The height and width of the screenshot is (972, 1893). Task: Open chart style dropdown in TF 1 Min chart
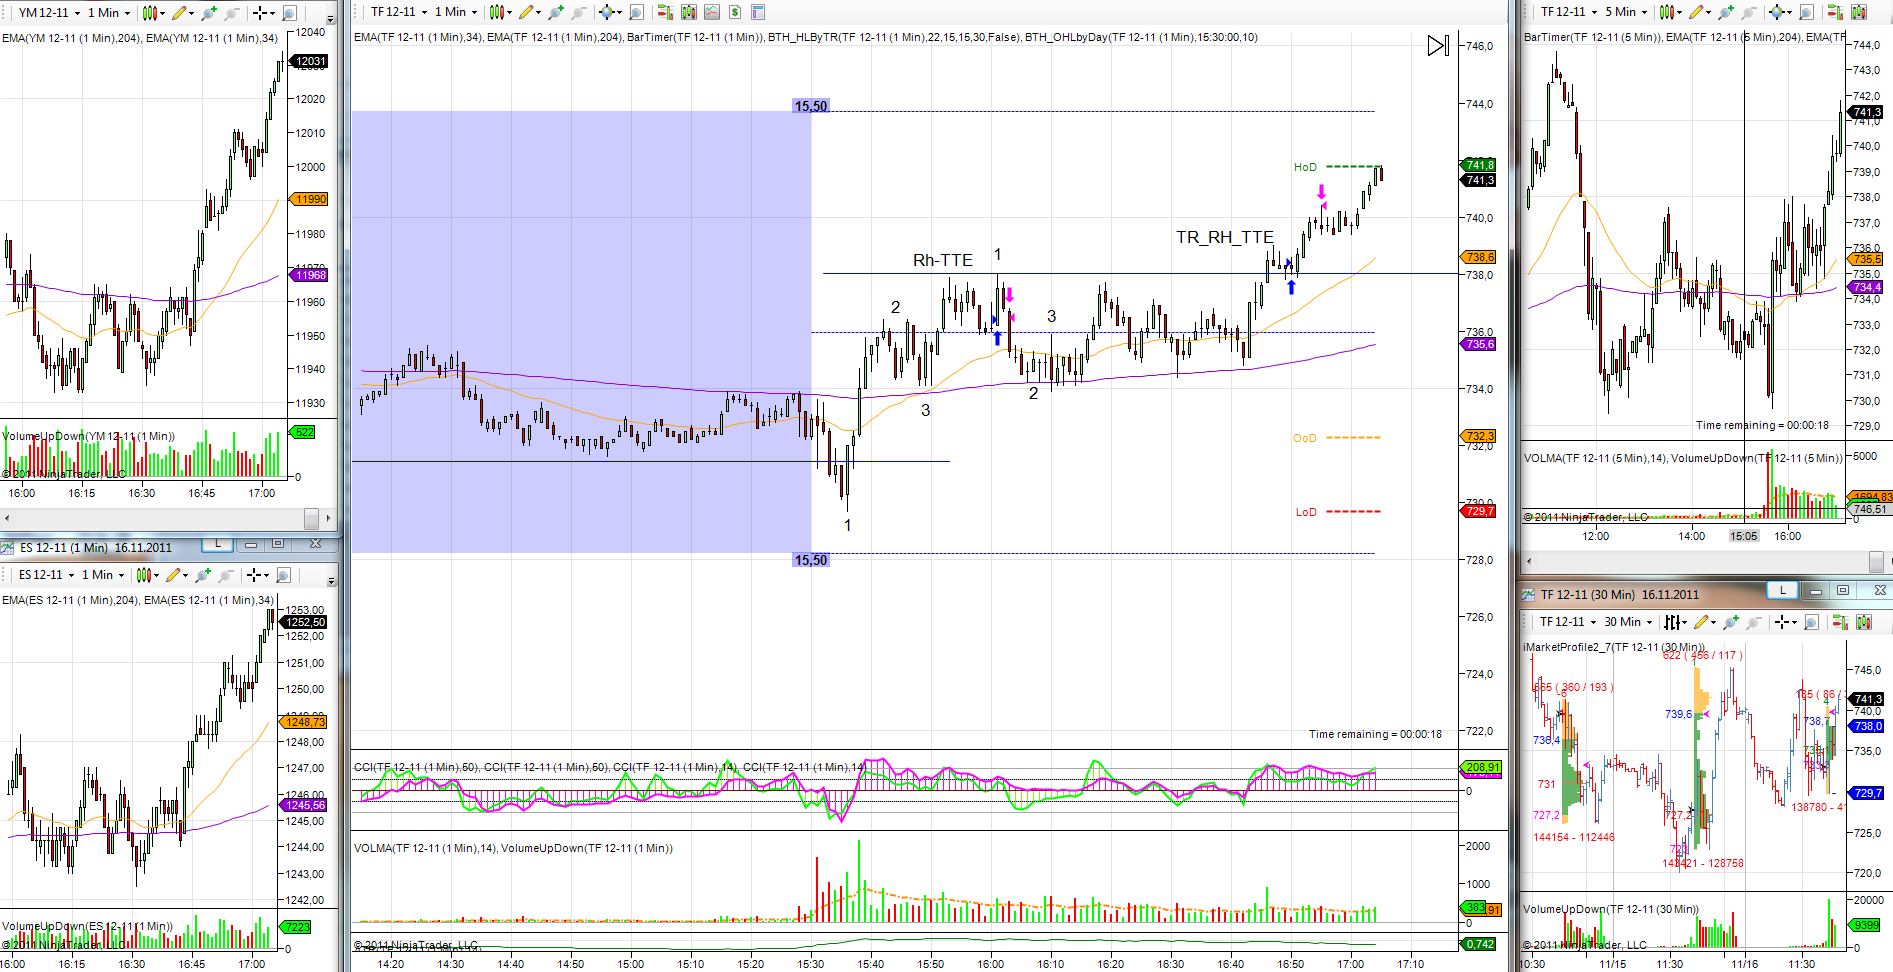(500, 12)
